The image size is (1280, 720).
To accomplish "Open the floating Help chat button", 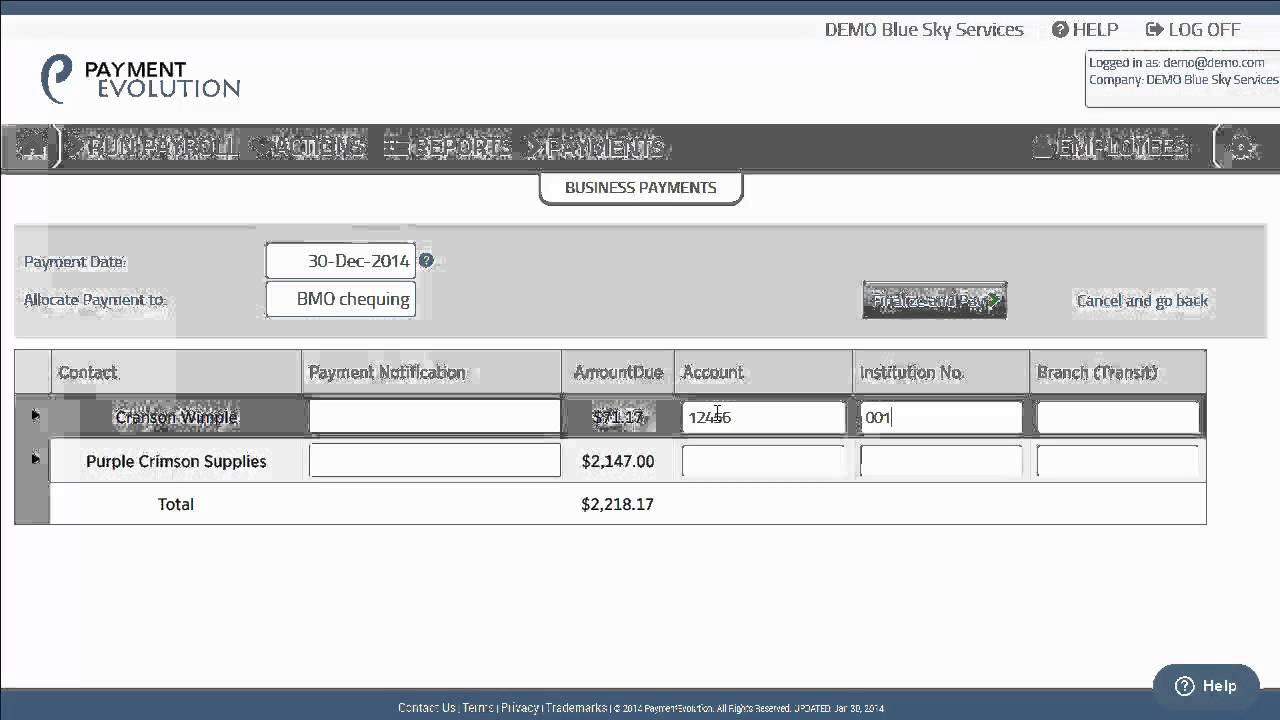I will [x=1205, y=686].
